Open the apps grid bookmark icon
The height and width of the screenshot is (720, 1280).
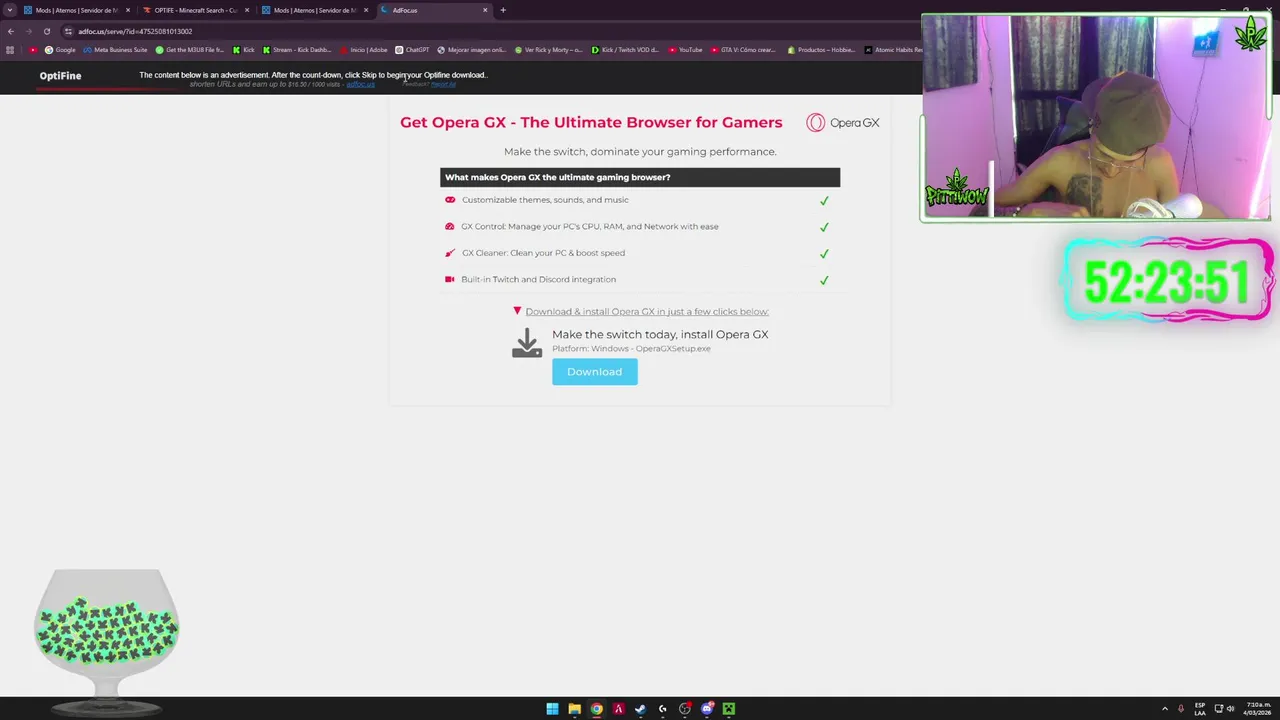point(10,50)
